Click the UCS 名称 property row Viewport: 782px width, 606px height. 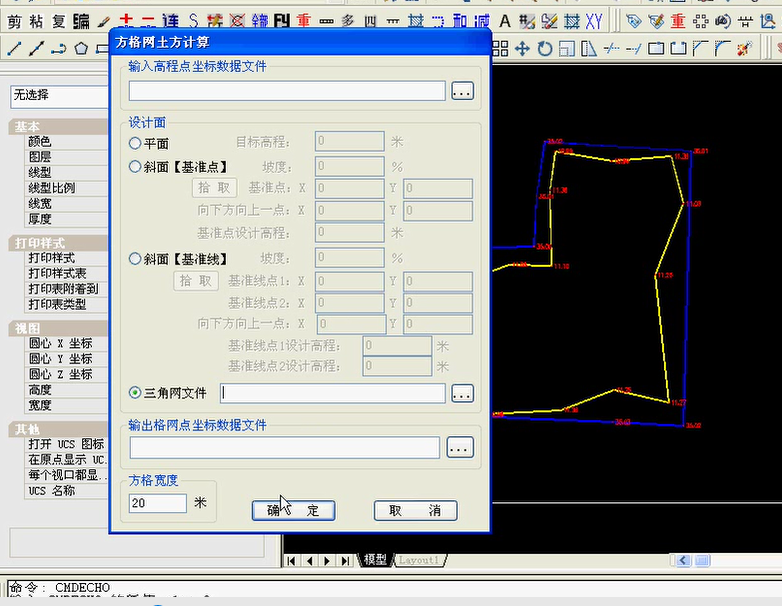tap(66, 490)
